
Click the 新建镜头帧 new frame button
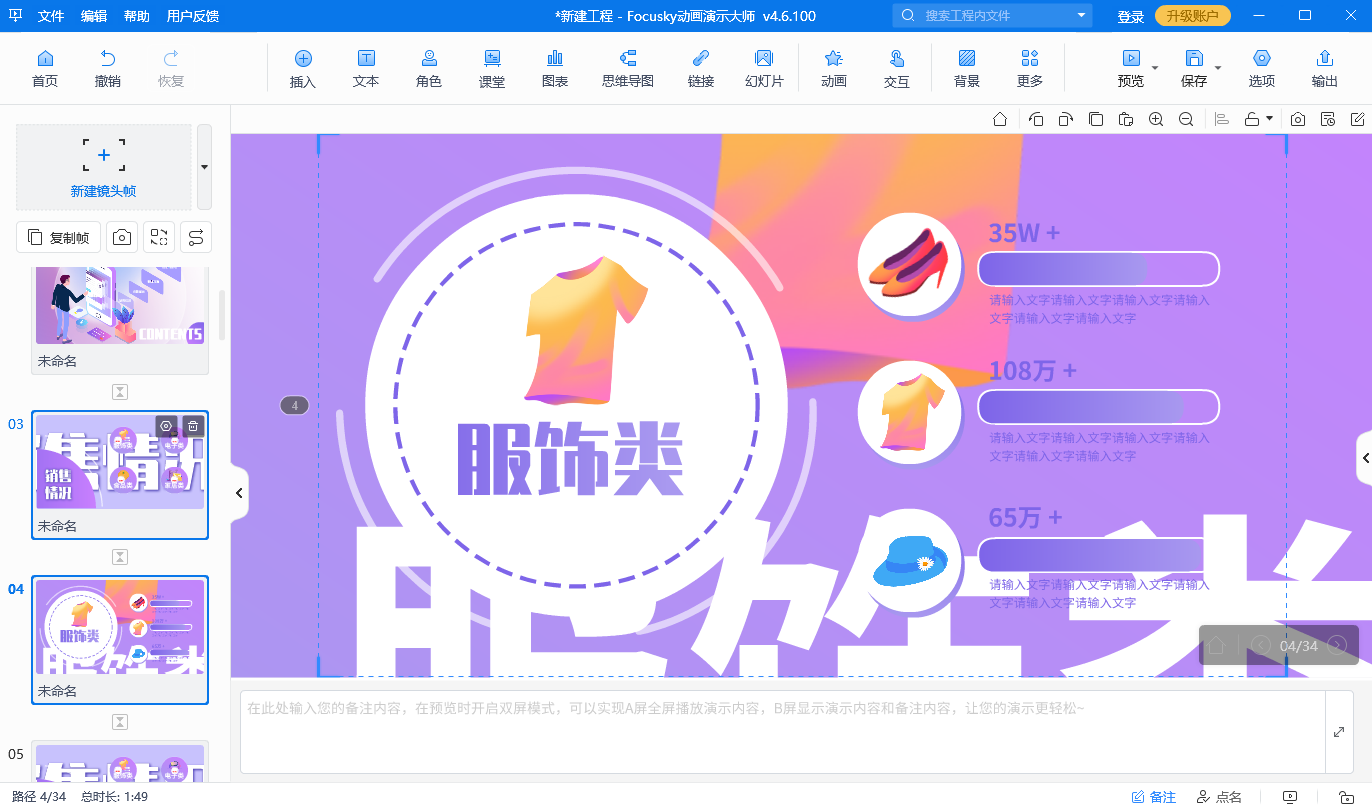coord(103,167)
